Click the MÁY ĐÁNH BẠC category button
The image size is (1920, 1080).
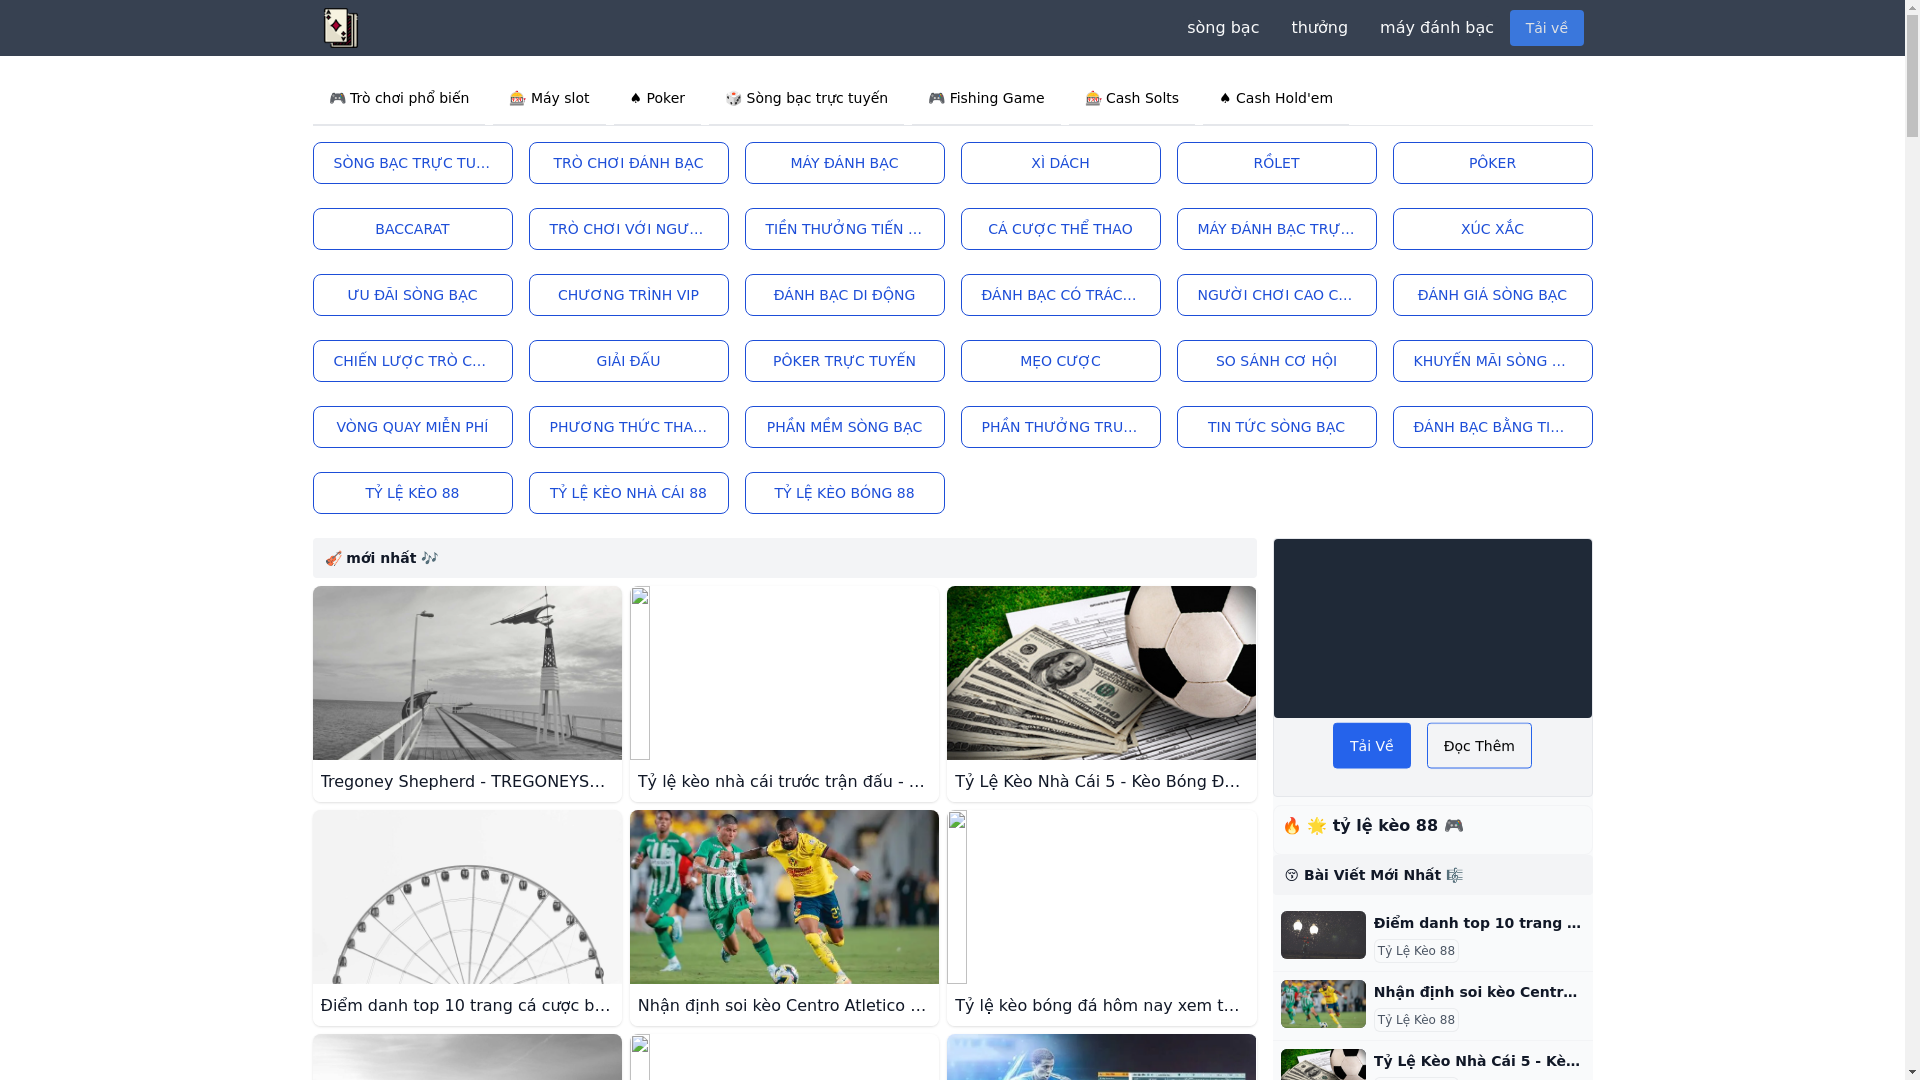pos(844,163)
